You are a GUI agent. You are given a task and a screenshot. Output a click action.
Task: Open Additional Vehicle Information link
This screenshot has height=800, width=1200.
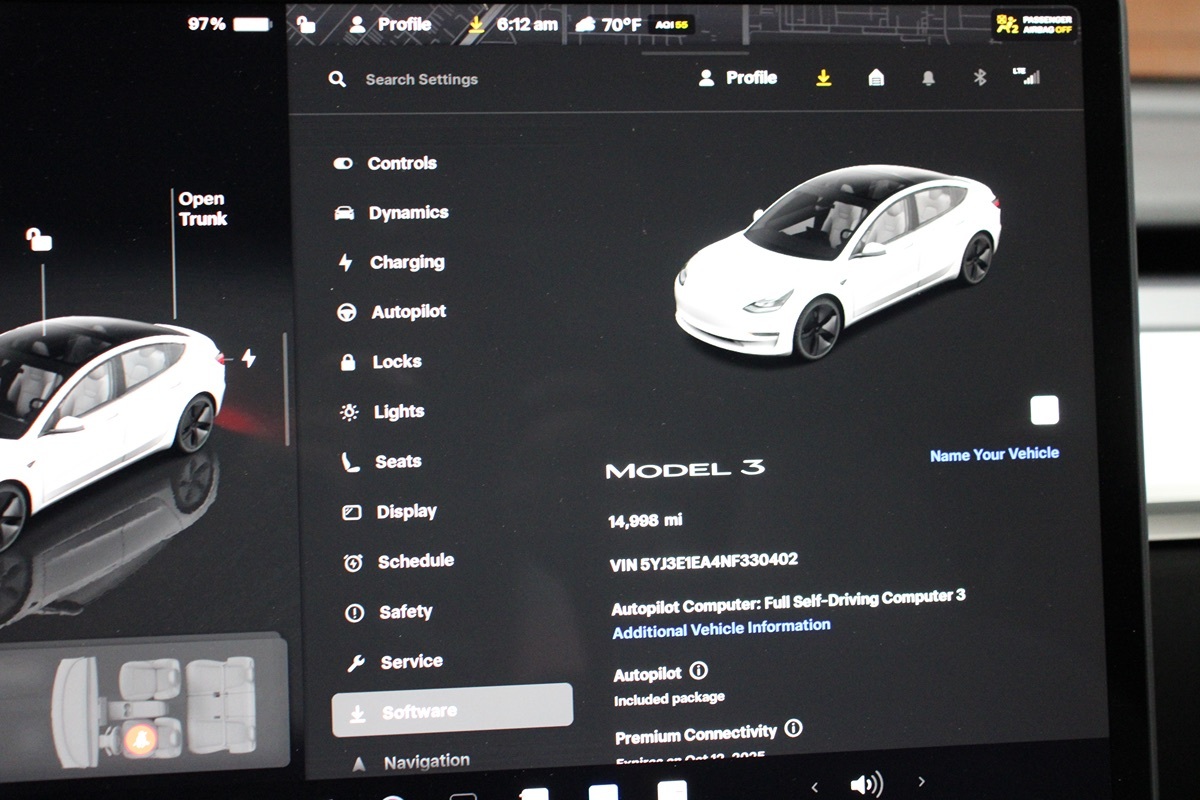721,628
